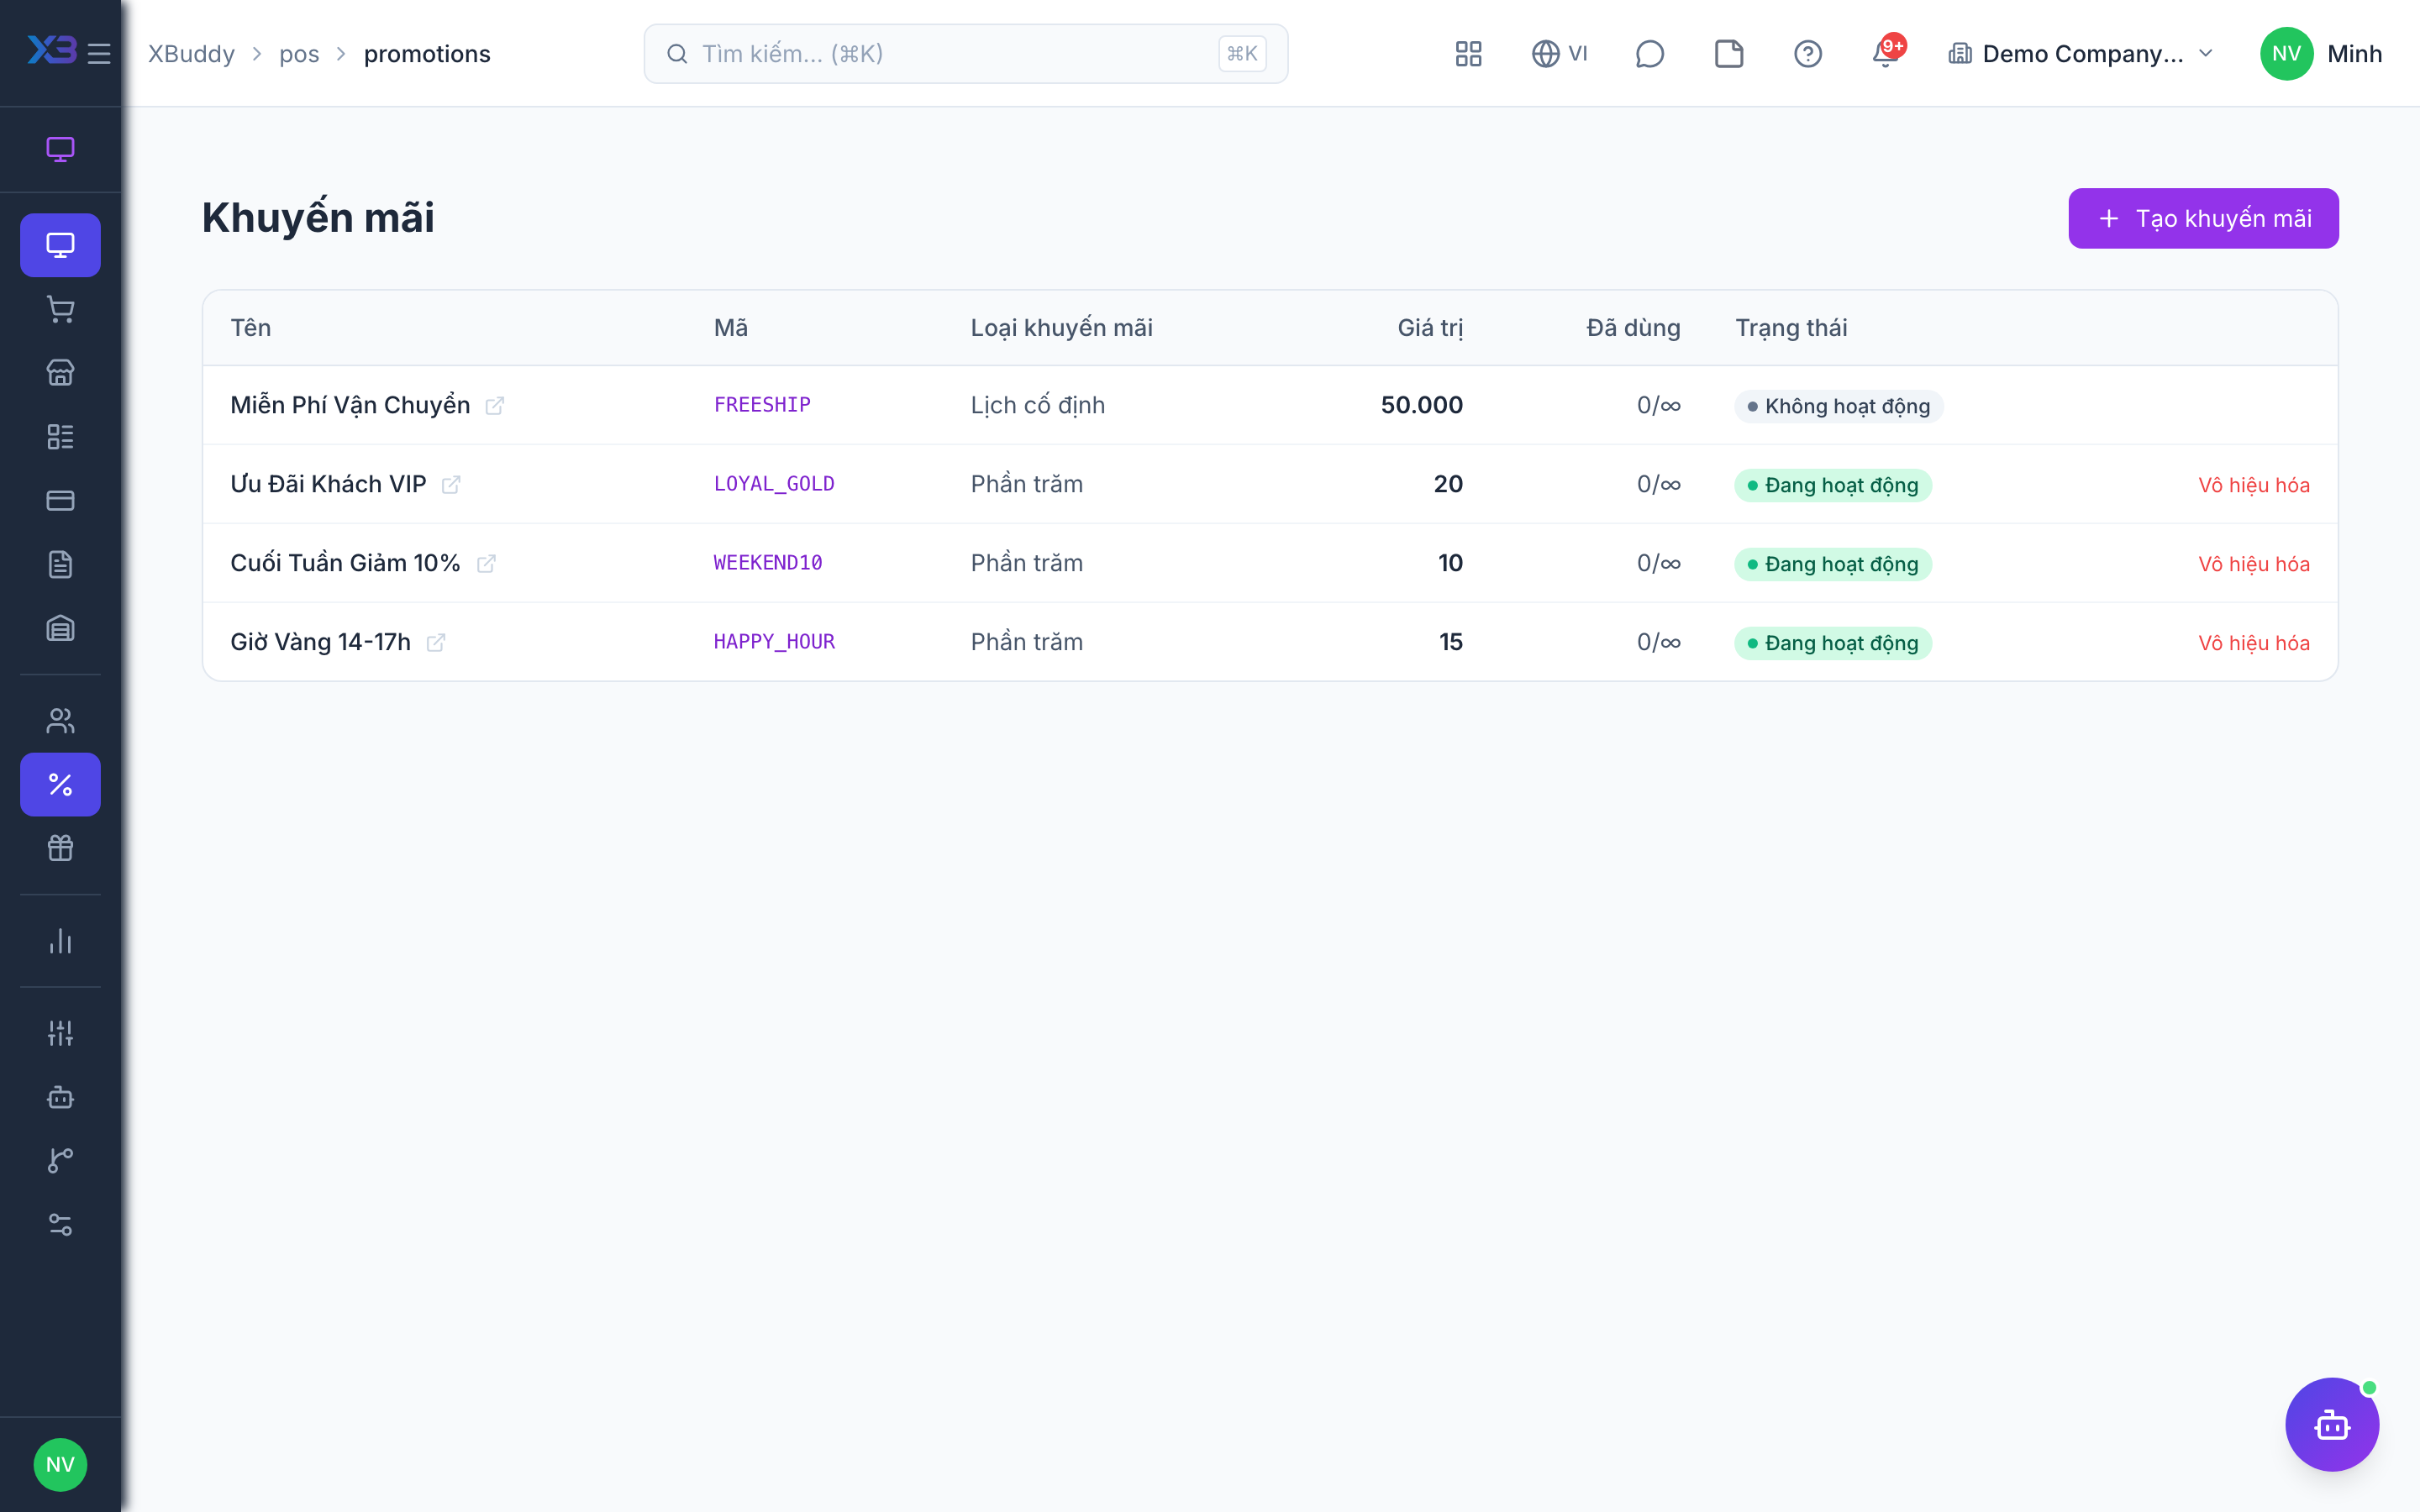Click the Miễn Phí Vận Chuyển promotion name
The image size is (2420, 1512).
click(350, 404)
